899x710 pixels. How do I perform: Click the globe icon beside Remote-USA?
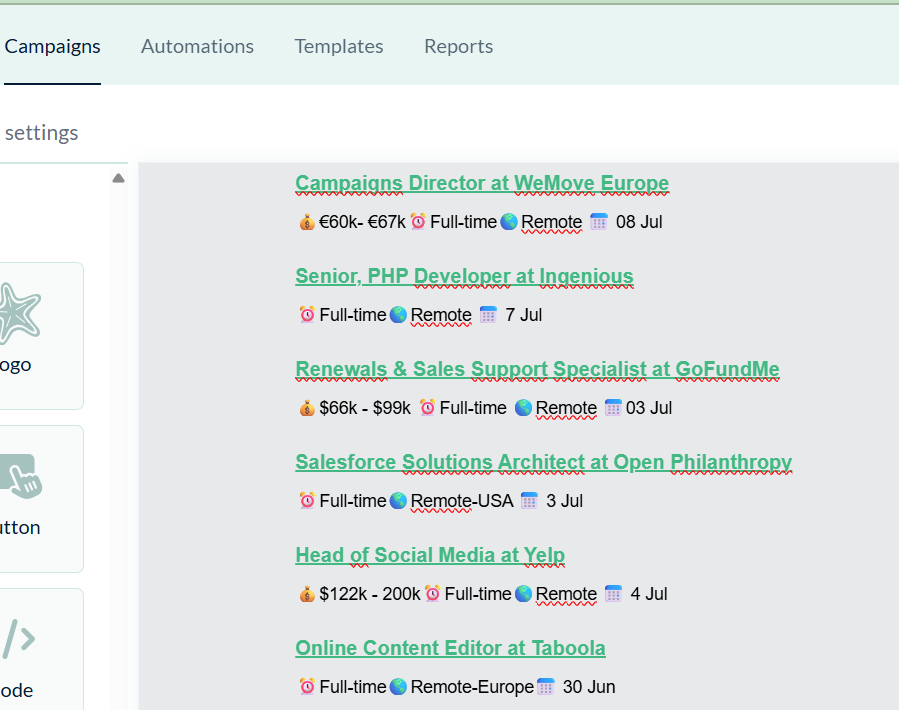(x=398, y=501)
